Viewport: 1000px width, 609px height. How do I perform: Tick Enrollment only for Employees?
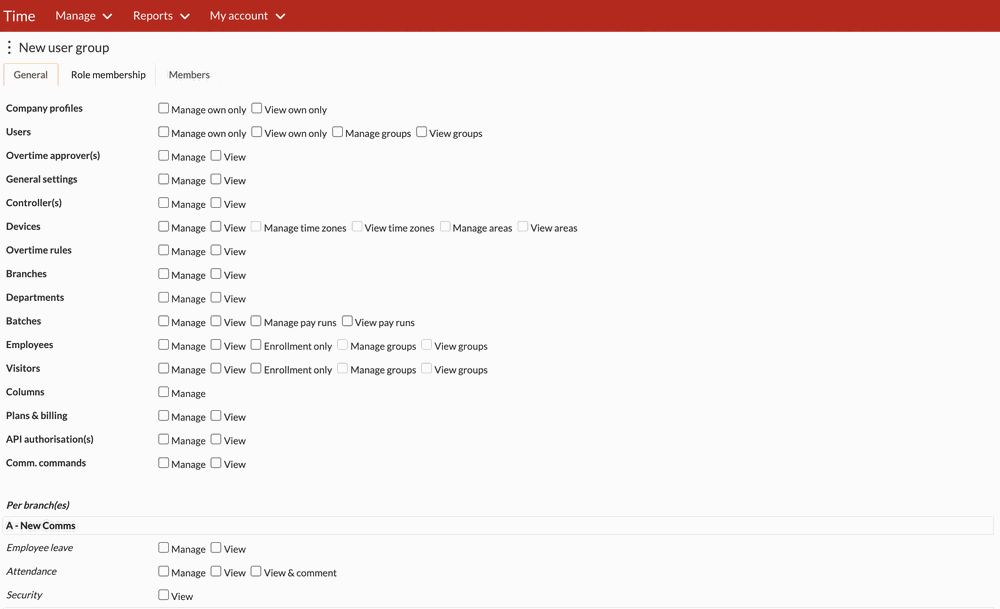256,344
